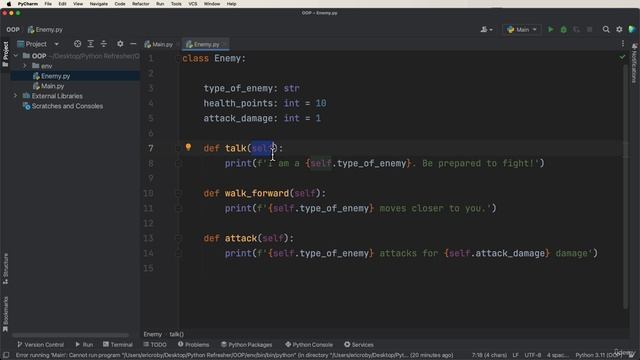This screenshot has height=360, width=640.
Task: Open the Tools menu
Action: click(176, 4)
